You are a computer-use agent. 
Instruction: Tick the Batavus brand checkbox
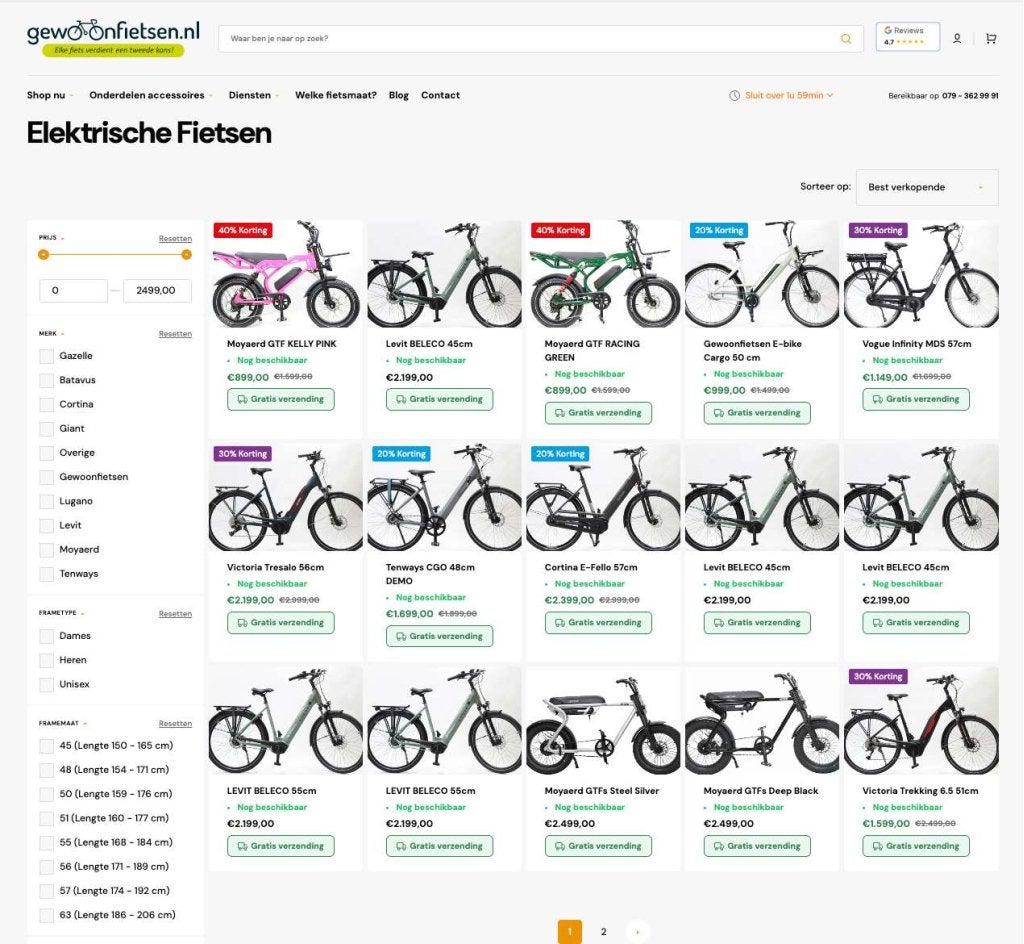click(46, 381)
